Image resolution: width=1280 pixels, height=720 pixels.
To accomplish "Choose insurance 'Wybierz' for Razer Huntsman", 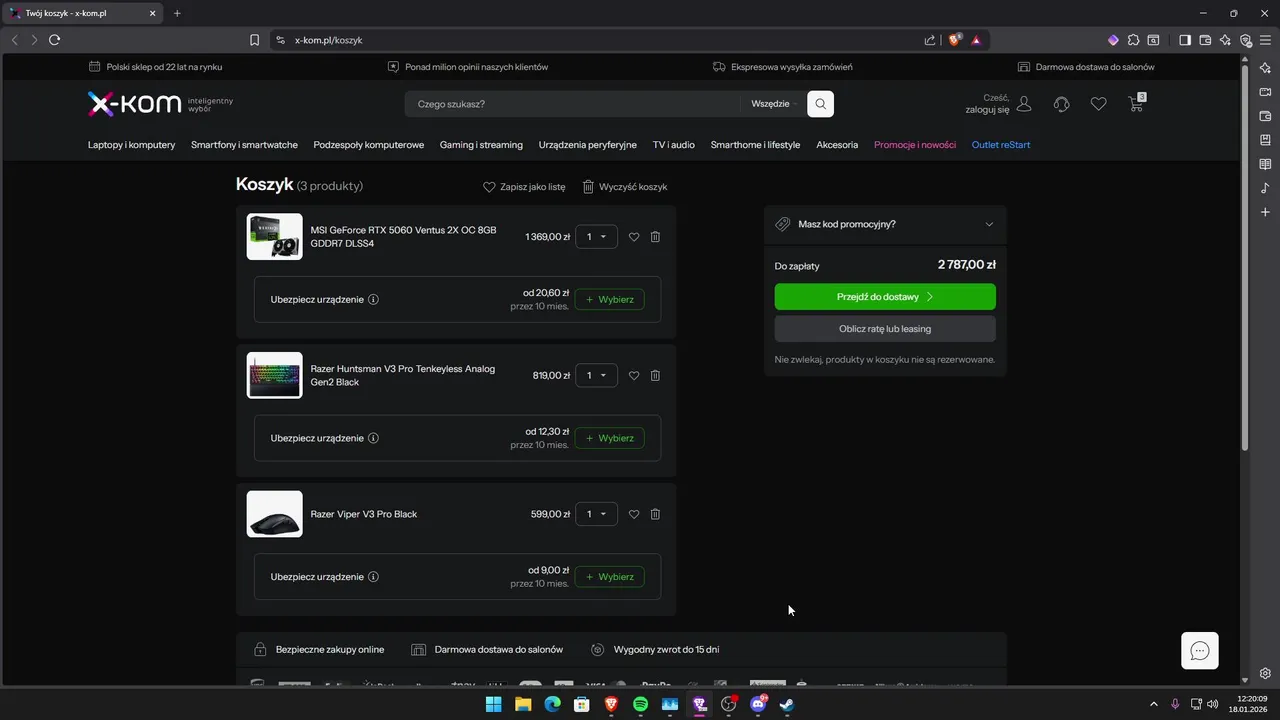I will pos(610,438).
